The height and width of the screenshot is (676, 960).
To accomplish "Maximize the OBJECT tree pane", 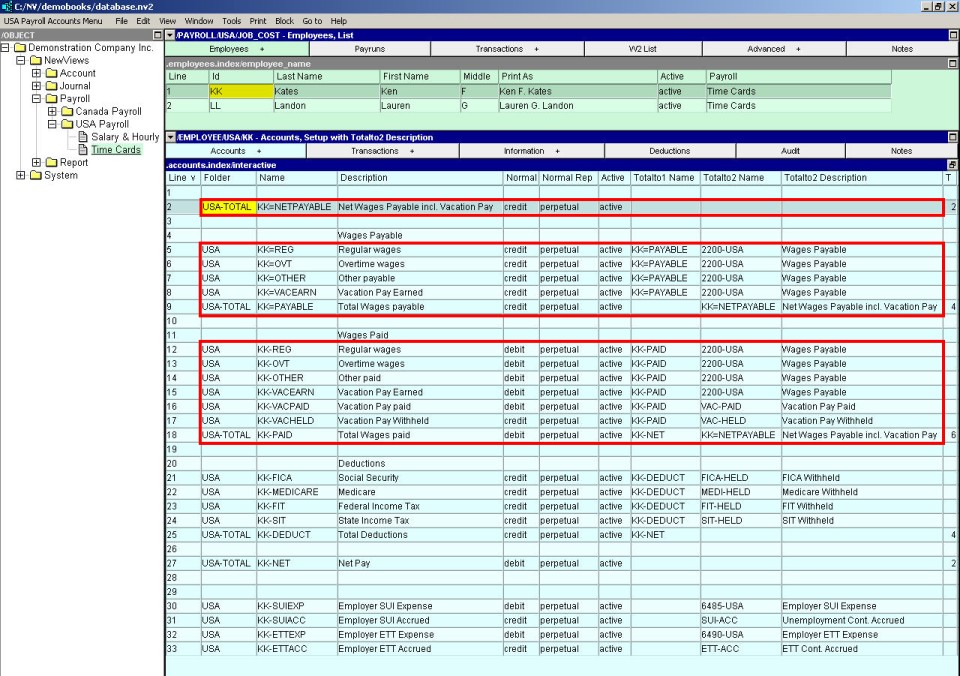I will [x=156, y=35].
